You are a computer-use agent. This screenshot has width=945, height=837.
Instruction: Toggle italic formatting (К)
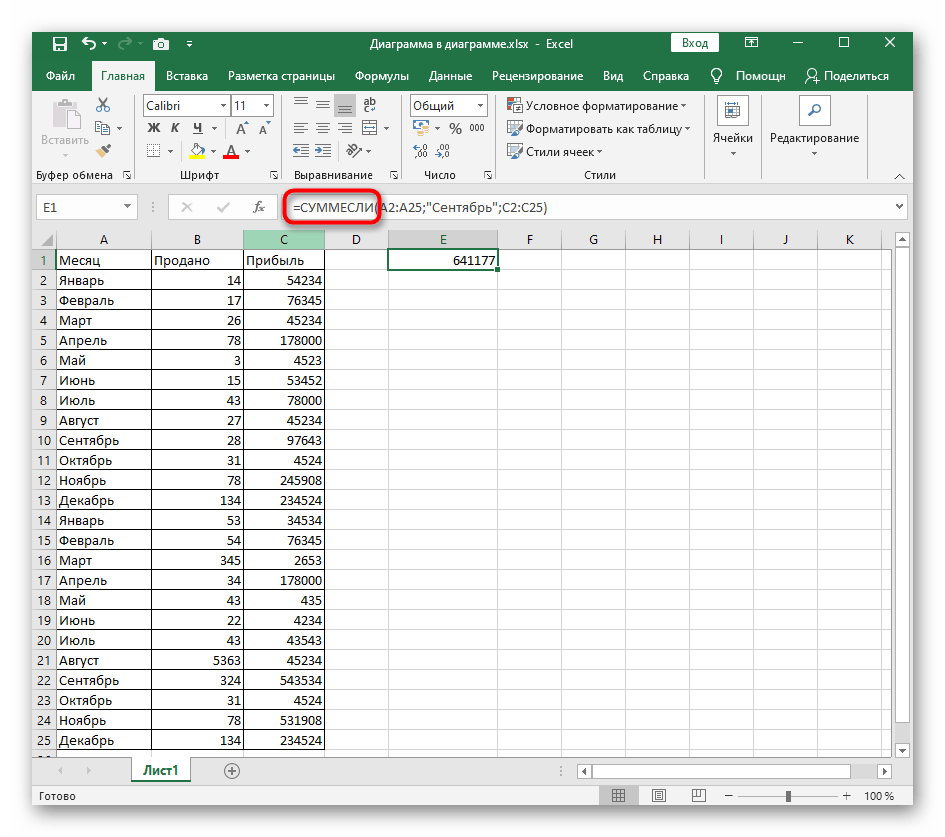pos(176,128)
